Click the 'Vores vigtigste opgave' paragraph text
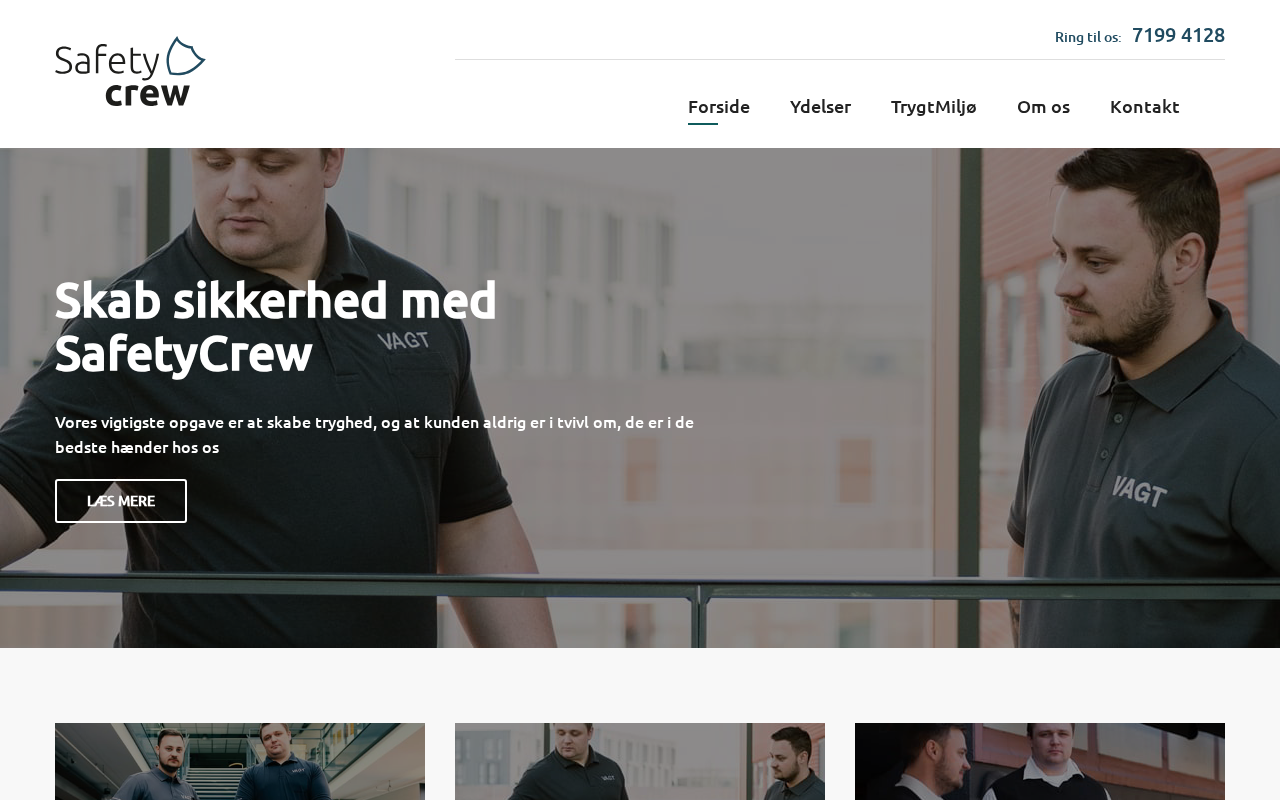This screenshot has width=1280, height=800. click(374, 434)
